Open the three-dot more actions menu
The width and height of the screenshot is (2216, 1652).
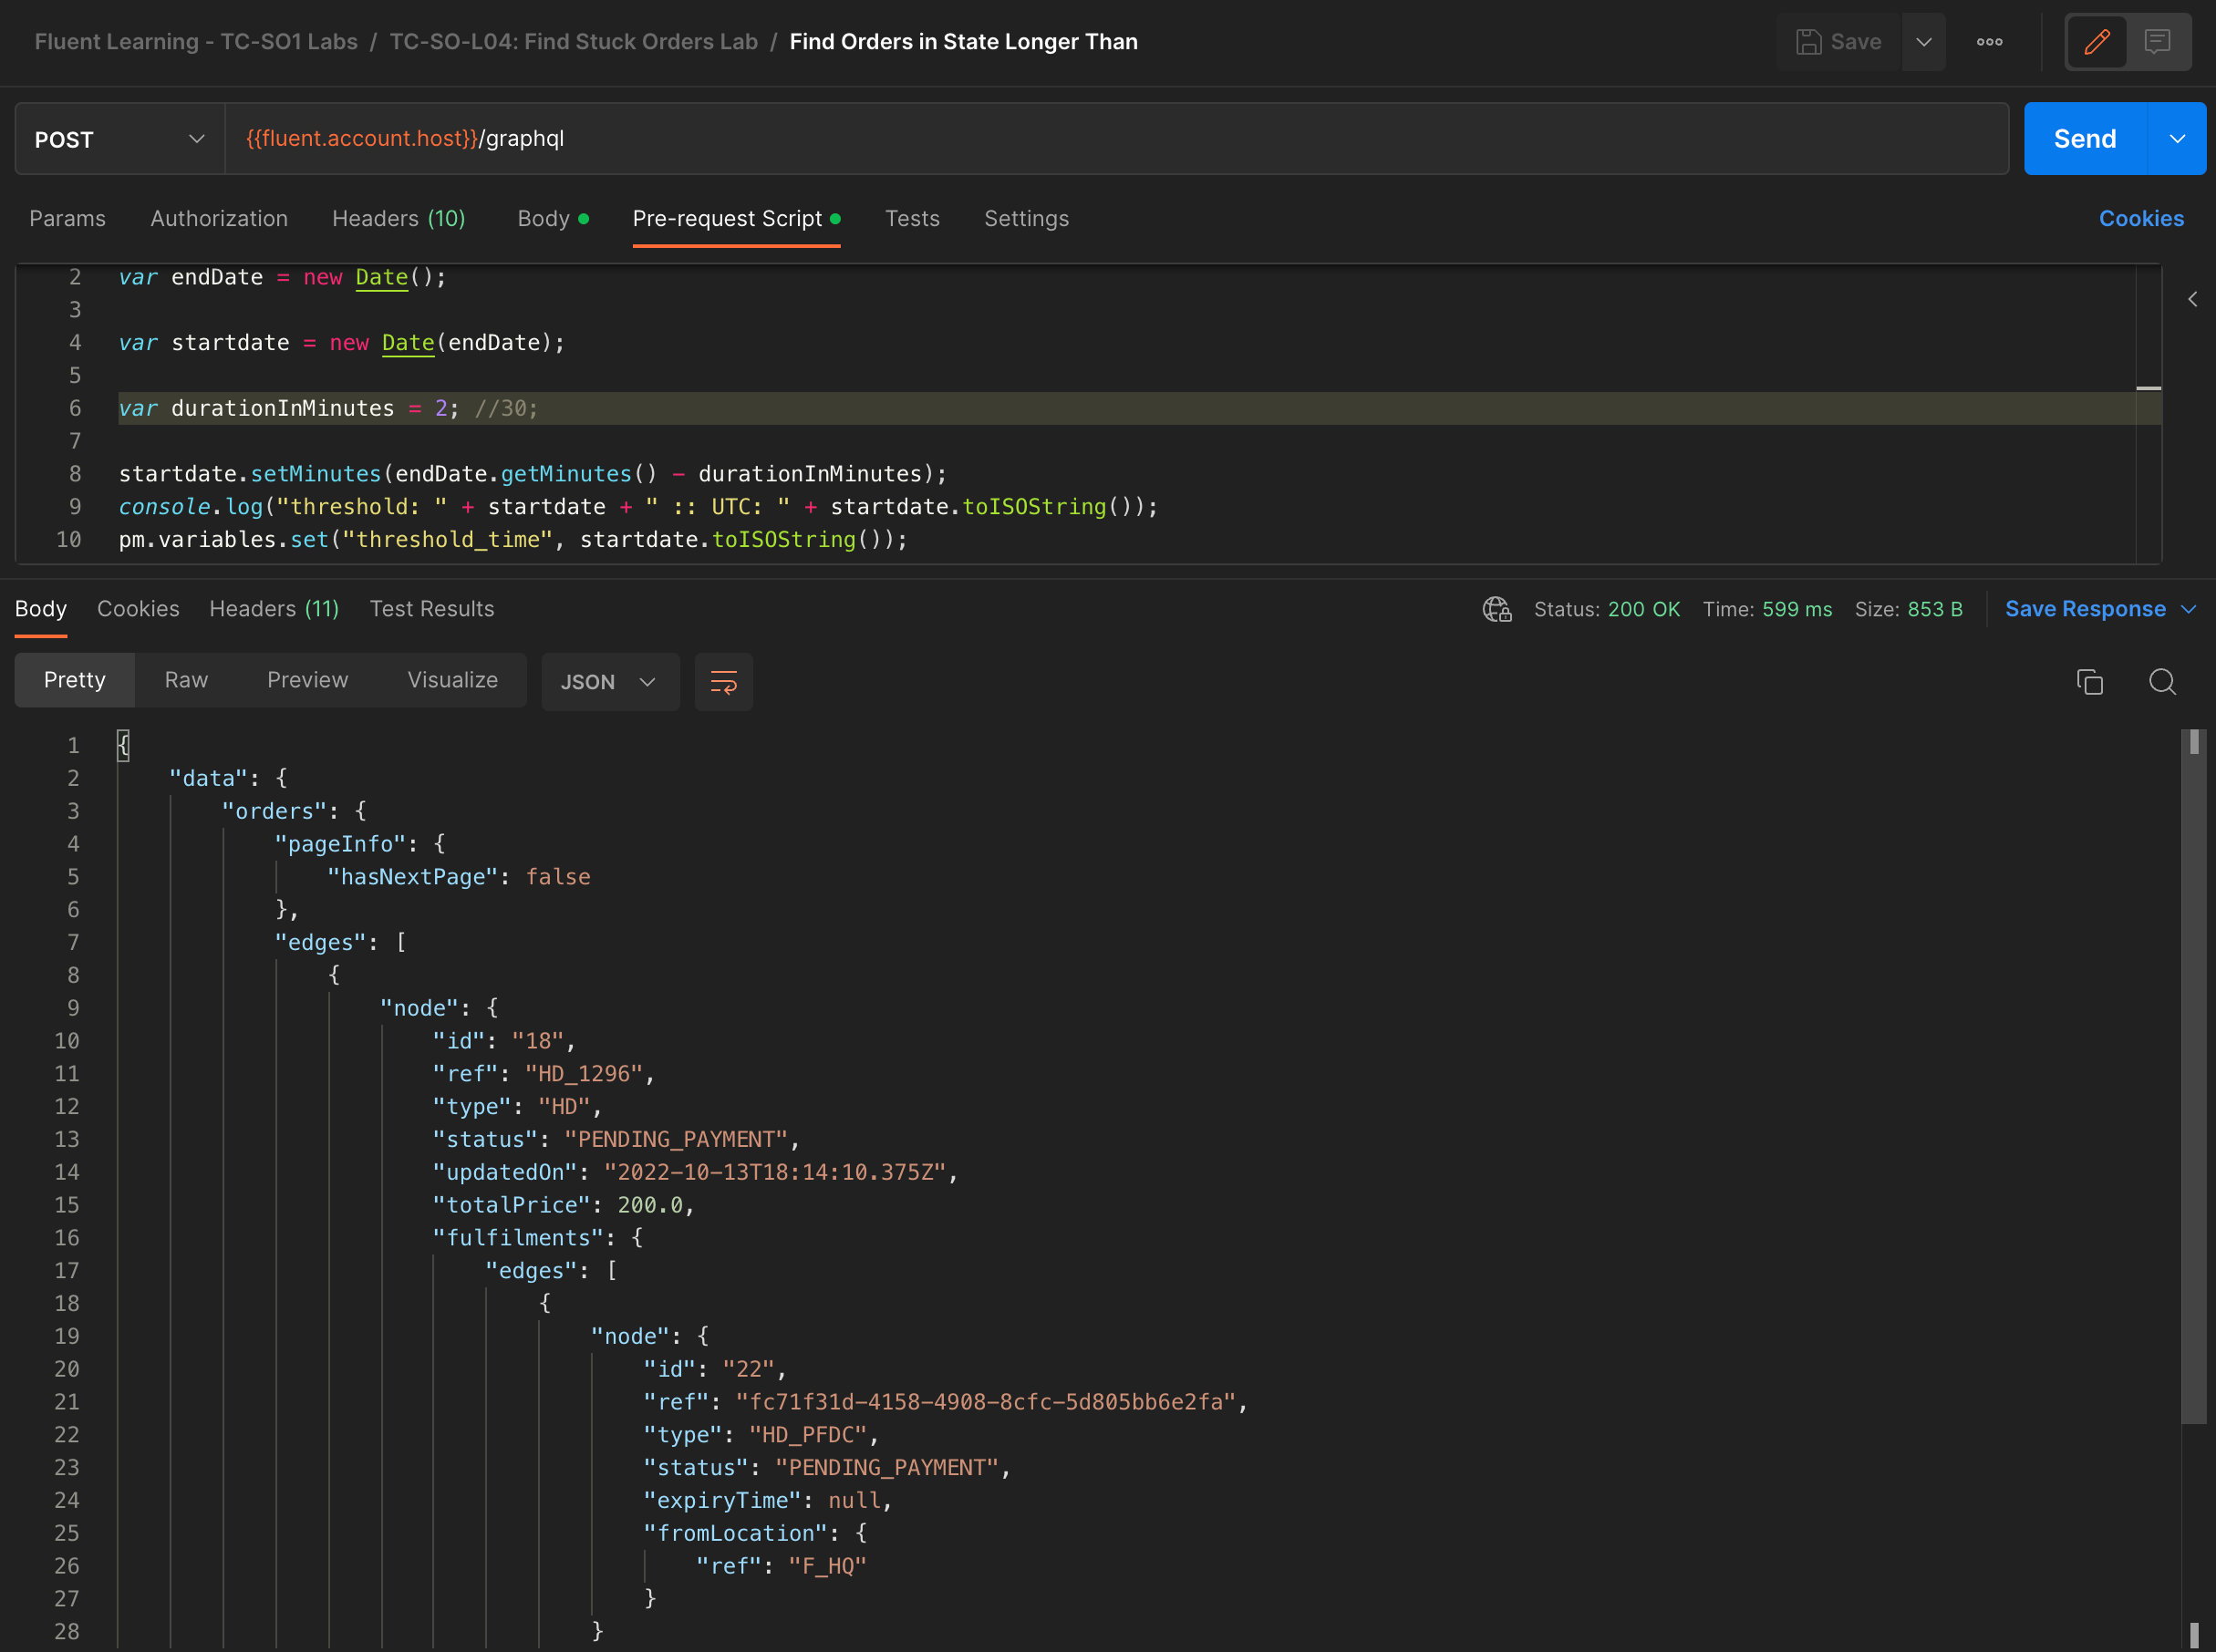[x=1989, y=42]
